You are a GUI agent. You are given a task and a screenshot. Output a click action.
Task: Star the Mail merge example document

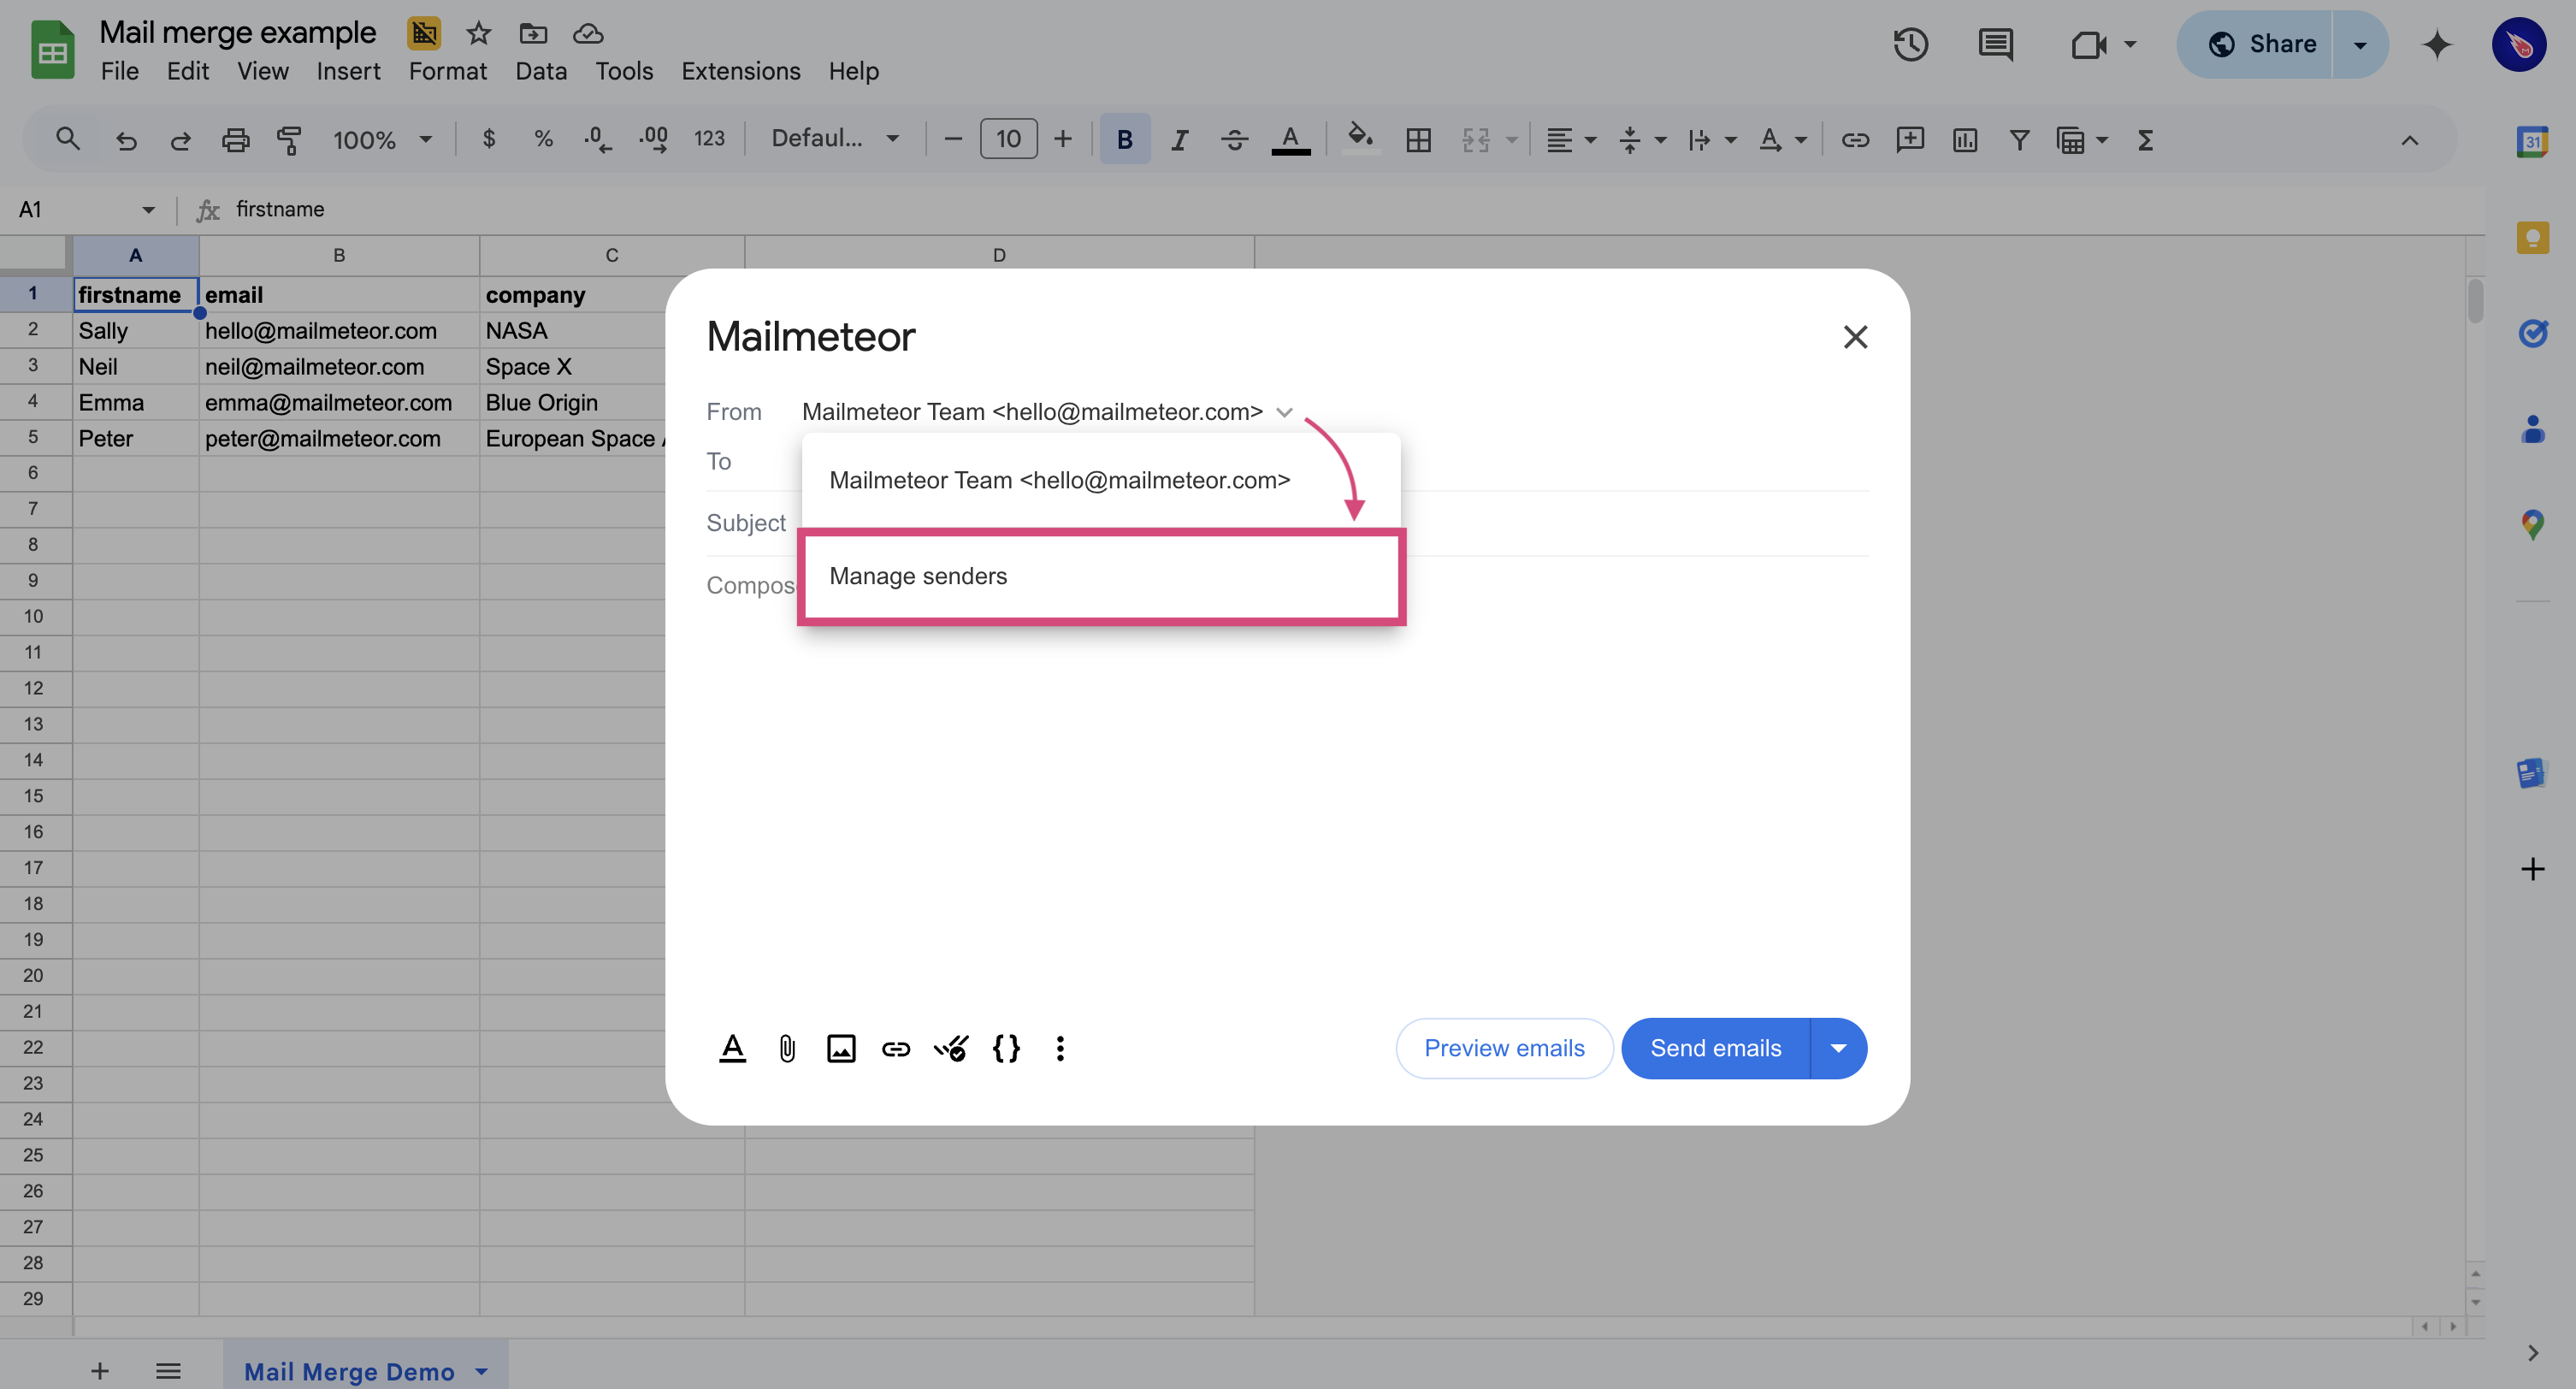point(478,33)
